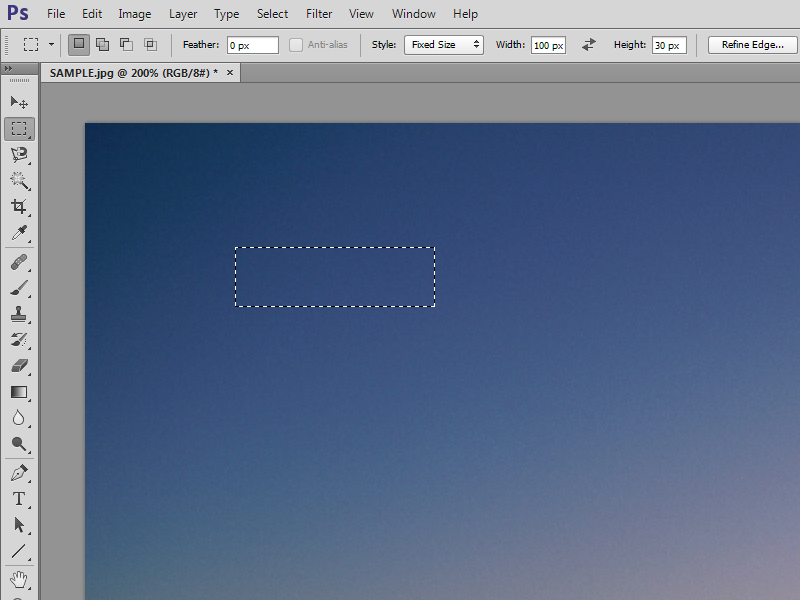Swap width and height values
800x600 pixels.
pos(589,45)
